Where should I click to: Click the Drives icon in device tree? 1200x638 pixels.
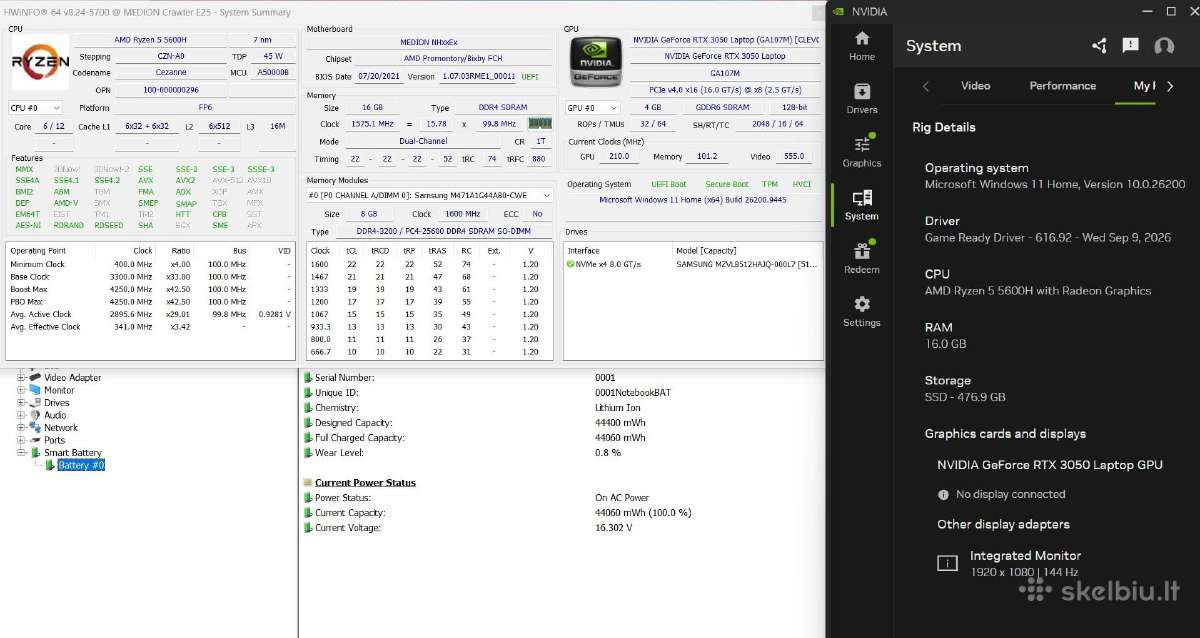click(35, 403)
